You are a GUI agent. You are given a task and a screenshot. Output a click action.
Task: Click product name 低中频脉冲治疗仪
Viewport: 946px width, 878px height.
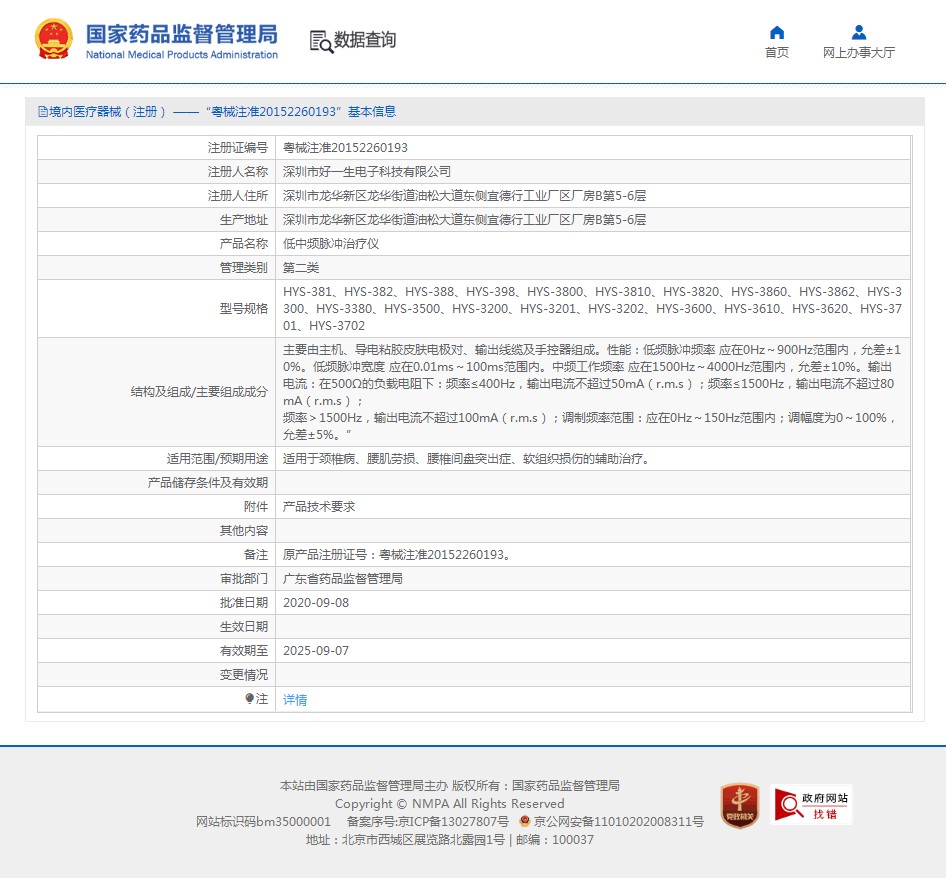click(331, 244)
